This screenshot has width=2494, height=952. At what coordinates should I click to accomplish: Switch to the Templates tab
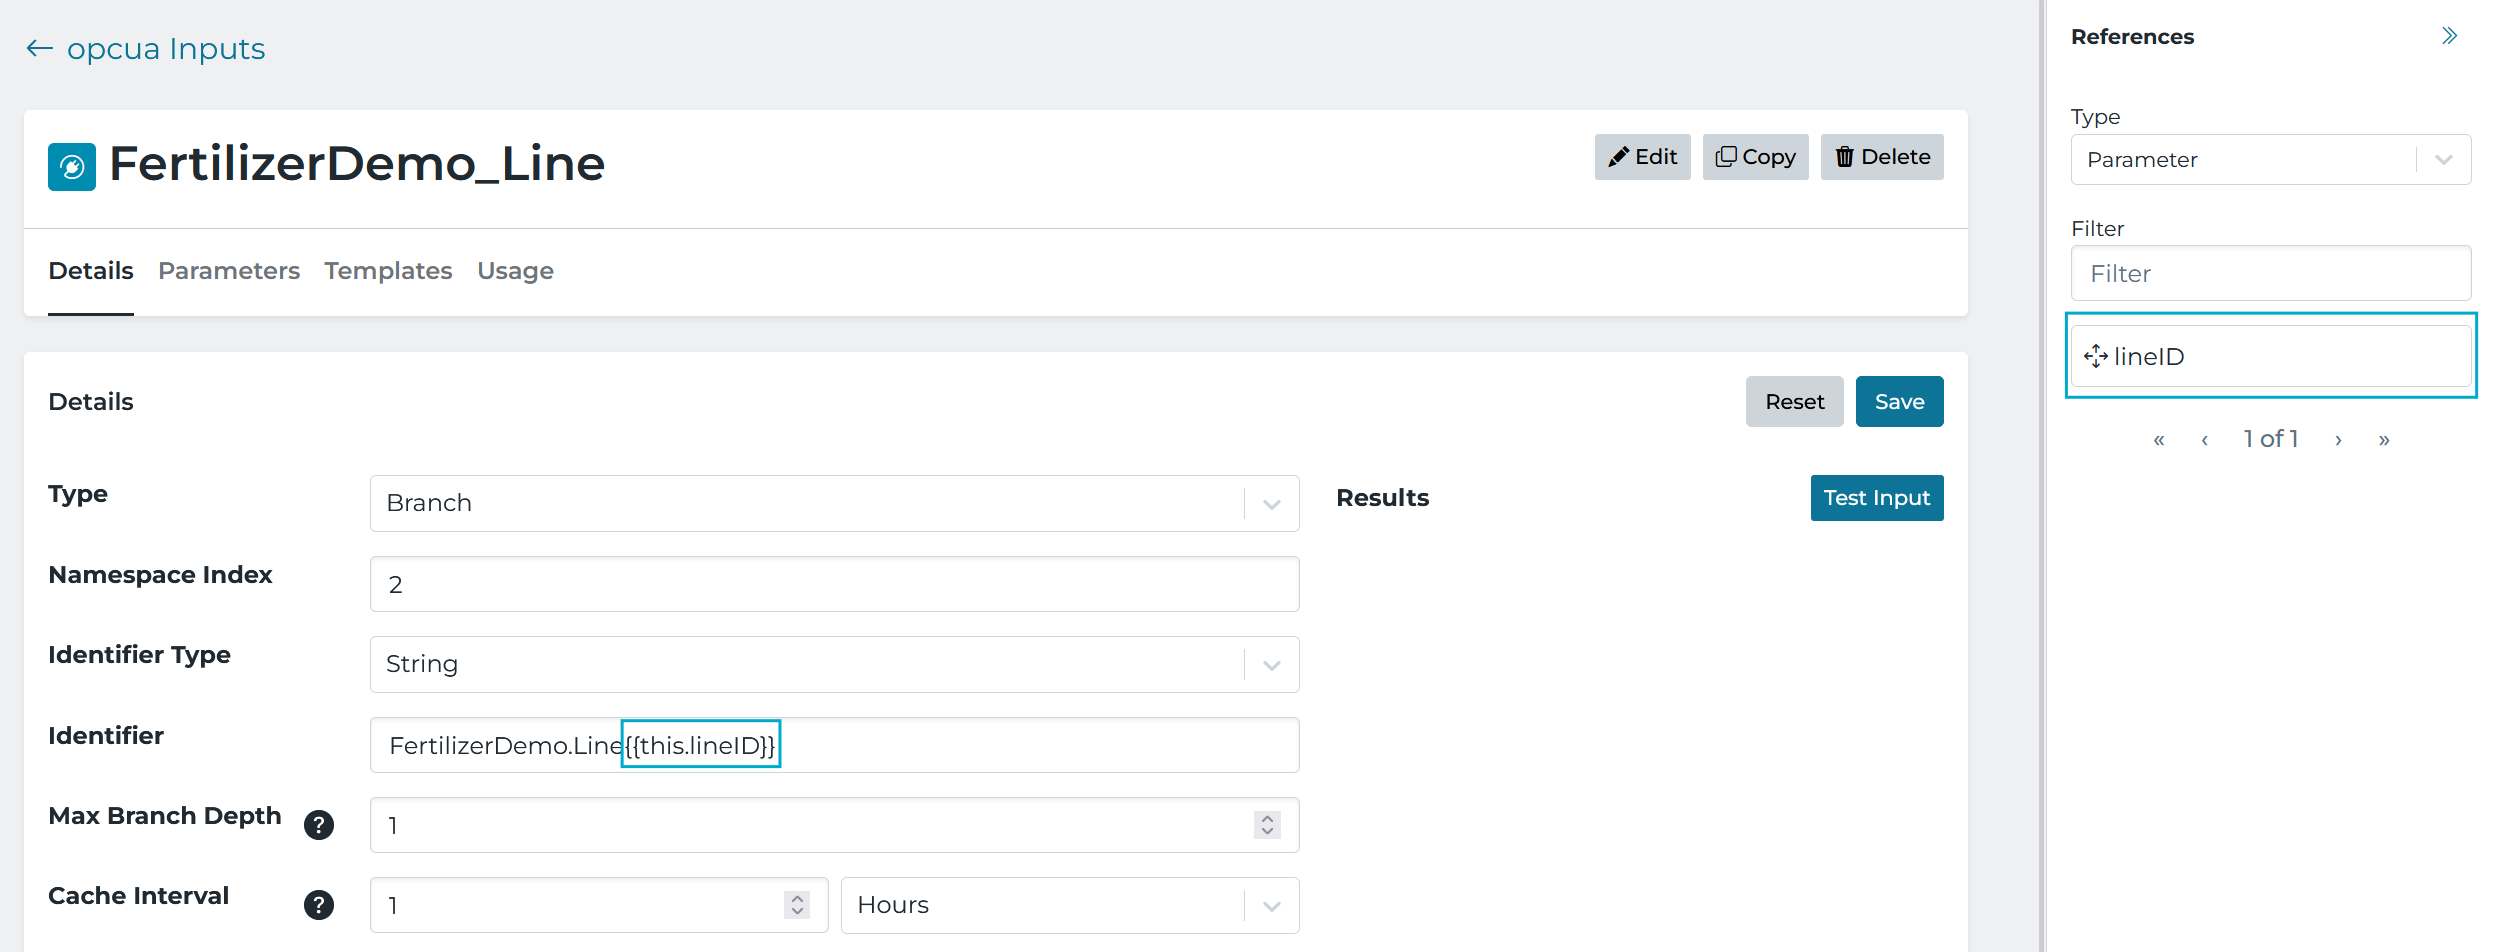(388, 271)
